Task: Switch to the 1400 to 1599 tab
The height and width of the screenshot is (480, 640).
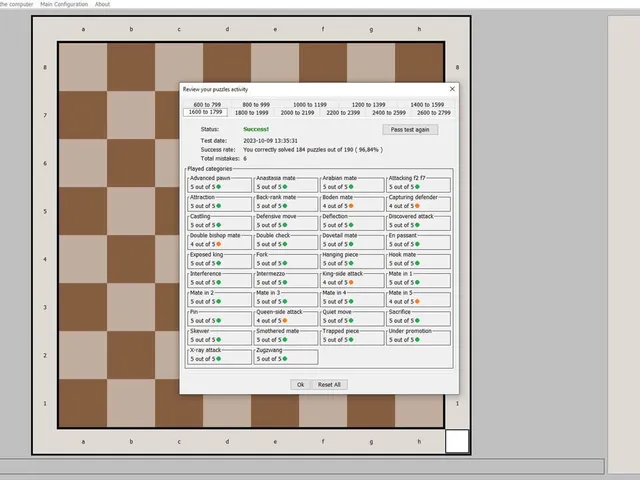Action: coord(427,104)
